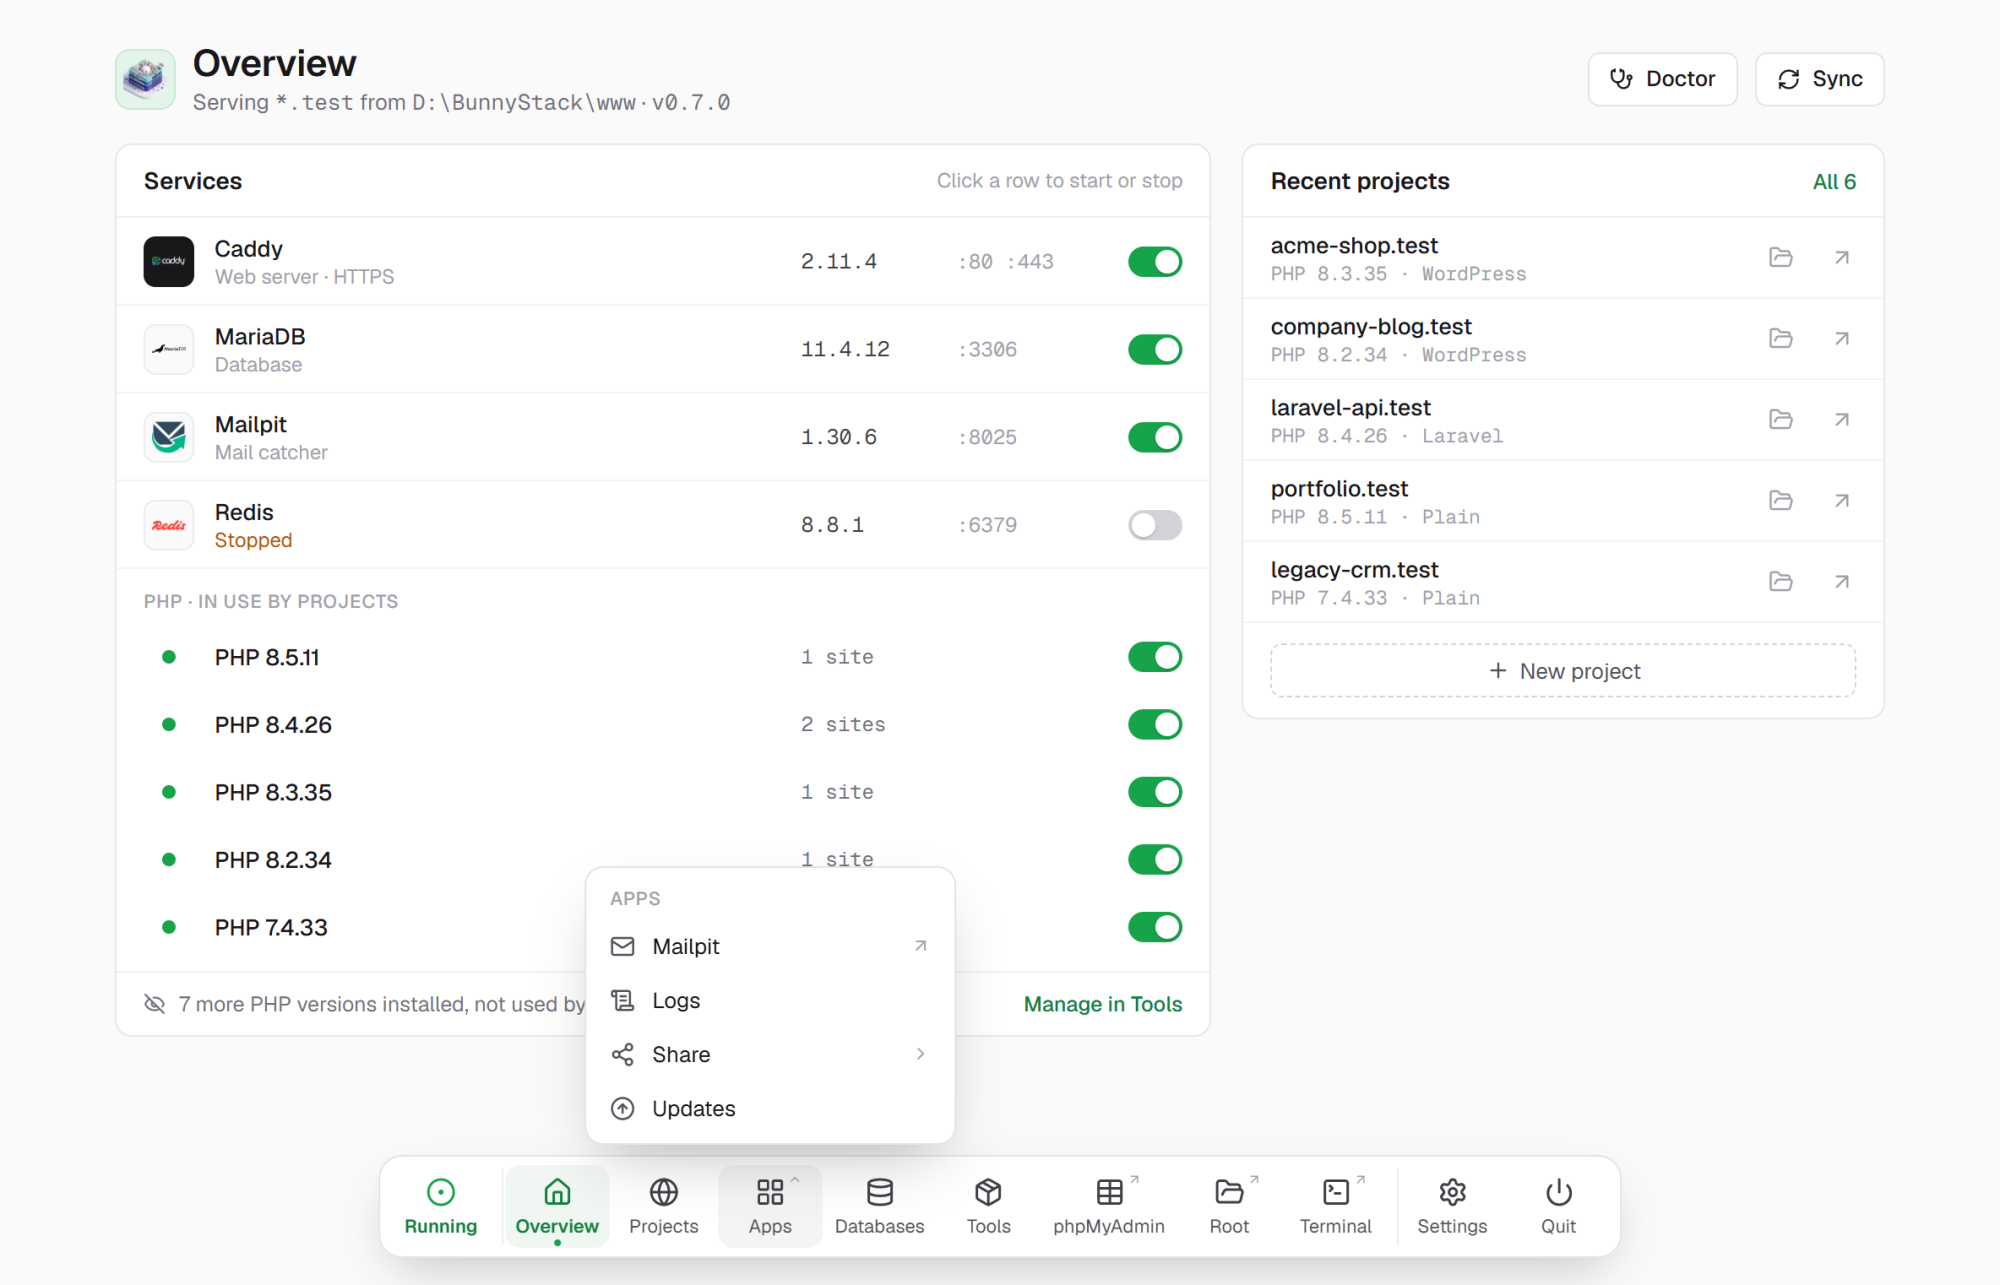Viewport: 2000px width, 1285px height.
Task: Click Manage in Tools link
Action: 1102,1004
